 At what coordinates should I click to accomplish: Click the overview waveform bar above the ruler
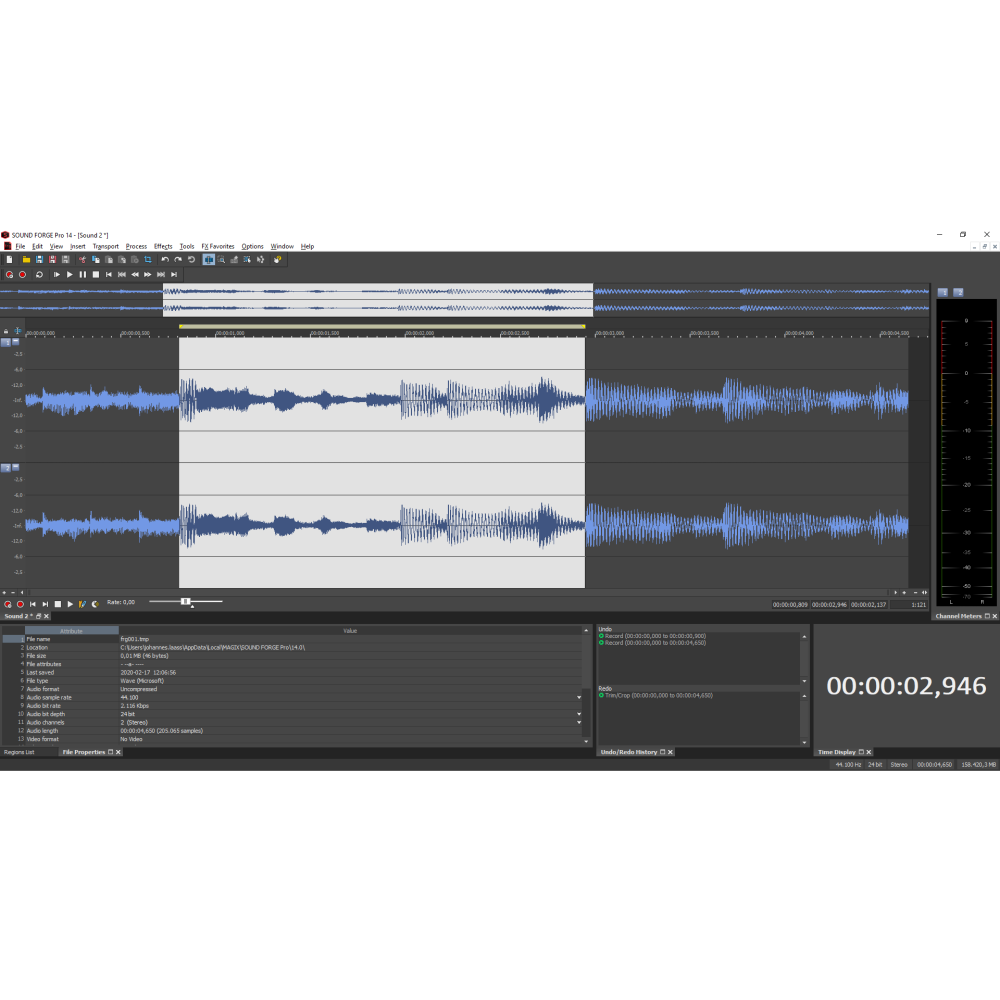pos(464,300)
